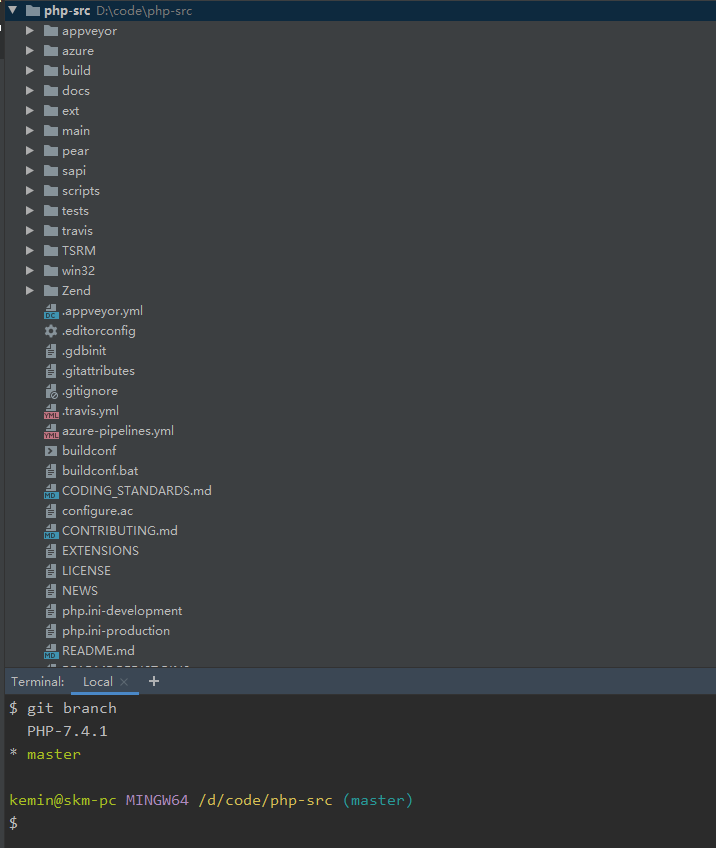716x848 pixels.
Task: Expand the tests folder arrow
Action: pyautogui.click(x=30, y=211)
